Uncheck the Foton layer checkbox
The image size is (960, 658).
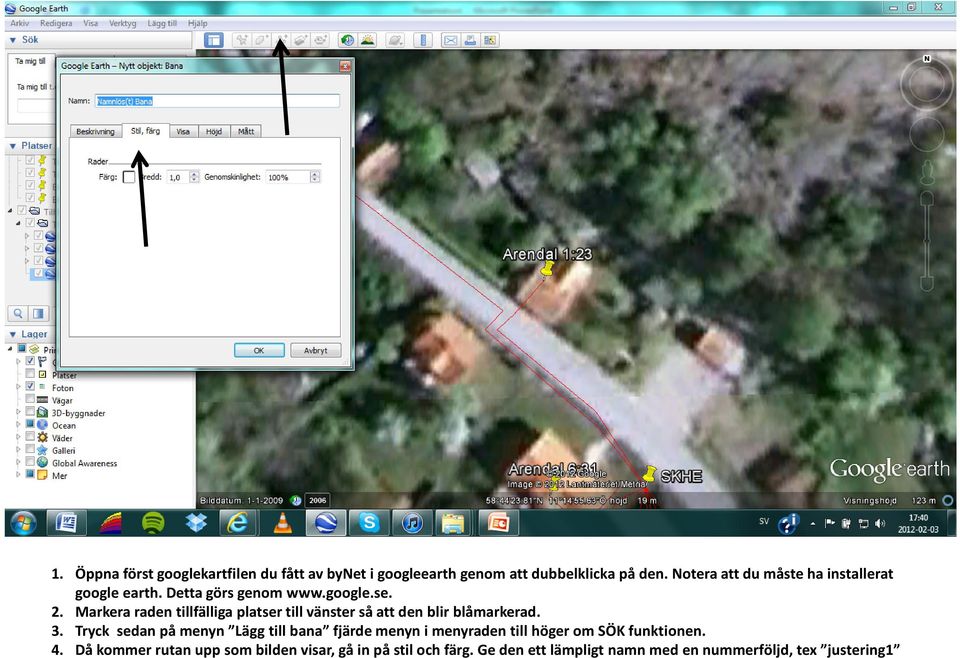point(29,386)
